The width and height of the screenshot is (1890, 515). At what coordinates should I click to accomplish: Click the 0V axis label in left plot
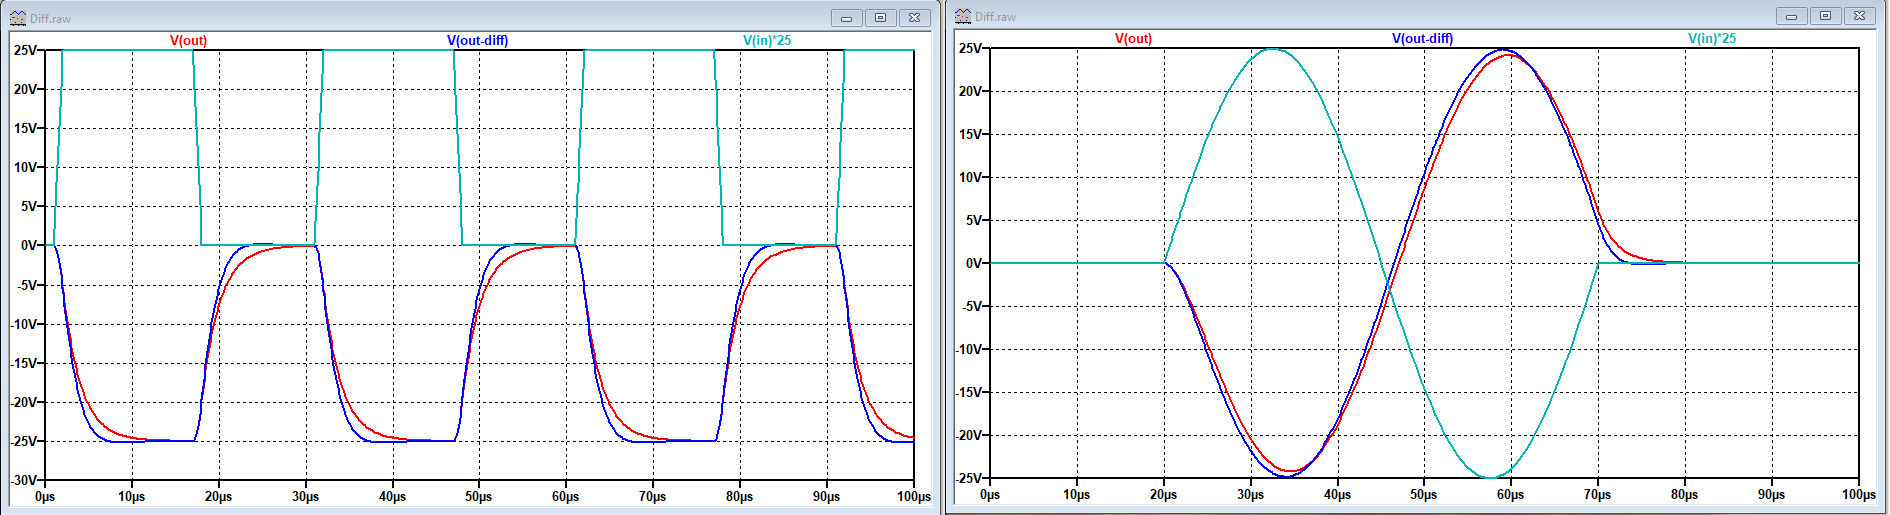click(x=28, y=245)
